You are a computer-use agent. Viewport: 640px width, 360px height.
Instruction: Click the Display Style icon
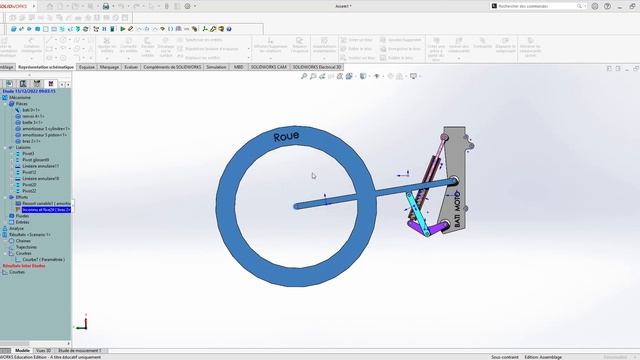(362, 76)
